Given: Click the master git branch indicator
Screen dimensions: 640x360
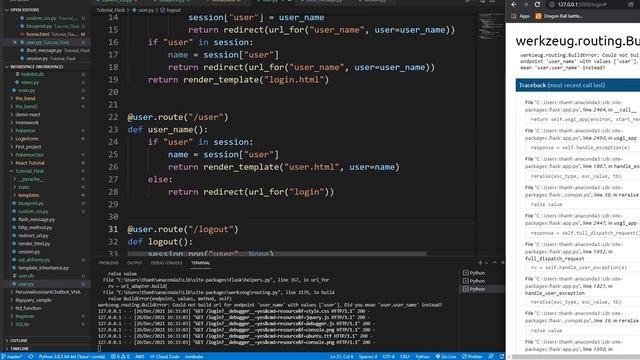Looking at the screenshot, I should 12,357.
